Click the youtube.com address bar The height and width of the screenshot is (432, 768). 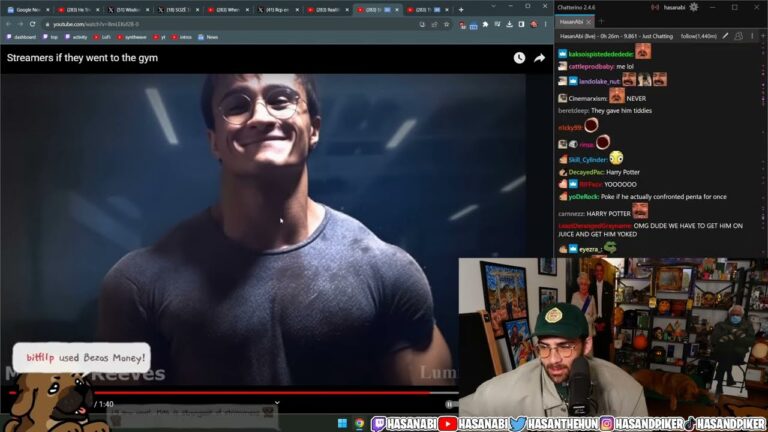click(230, 24)
